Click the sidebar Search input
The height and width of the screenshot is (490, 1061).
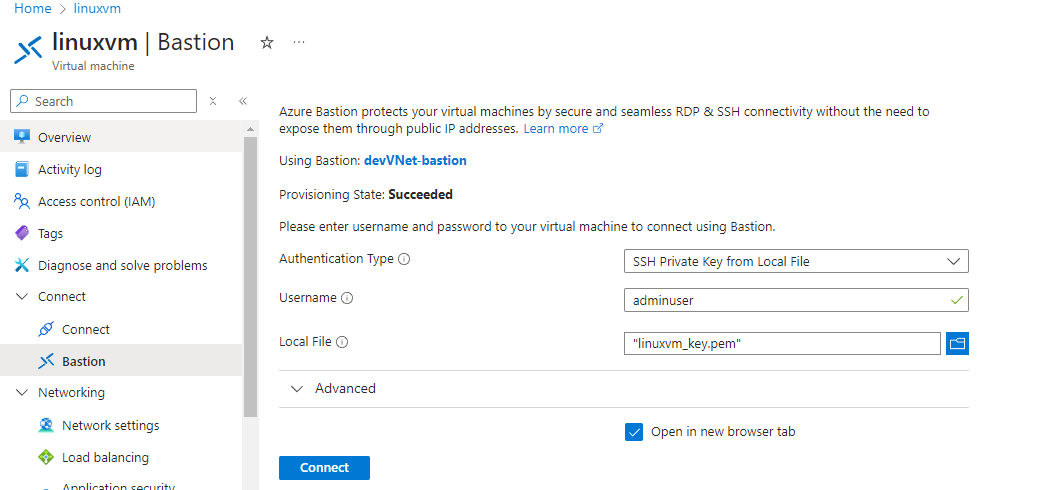tap(104, 101)
